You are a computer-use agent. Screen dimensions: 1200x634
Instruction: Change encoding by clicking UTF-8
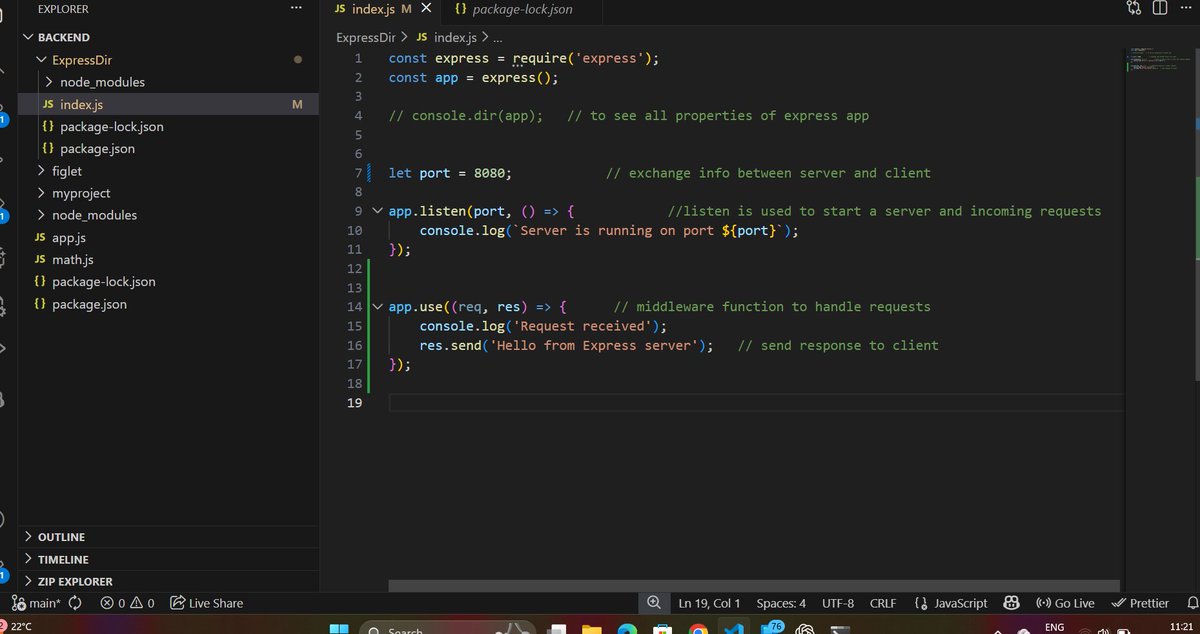click(838, 603)
